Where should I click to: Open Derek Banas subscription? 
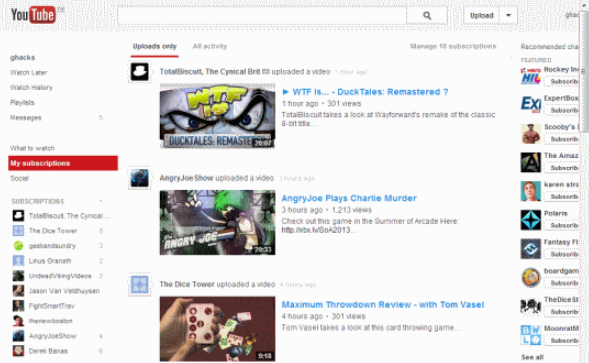pyautogui.click(x=48, y=351)
